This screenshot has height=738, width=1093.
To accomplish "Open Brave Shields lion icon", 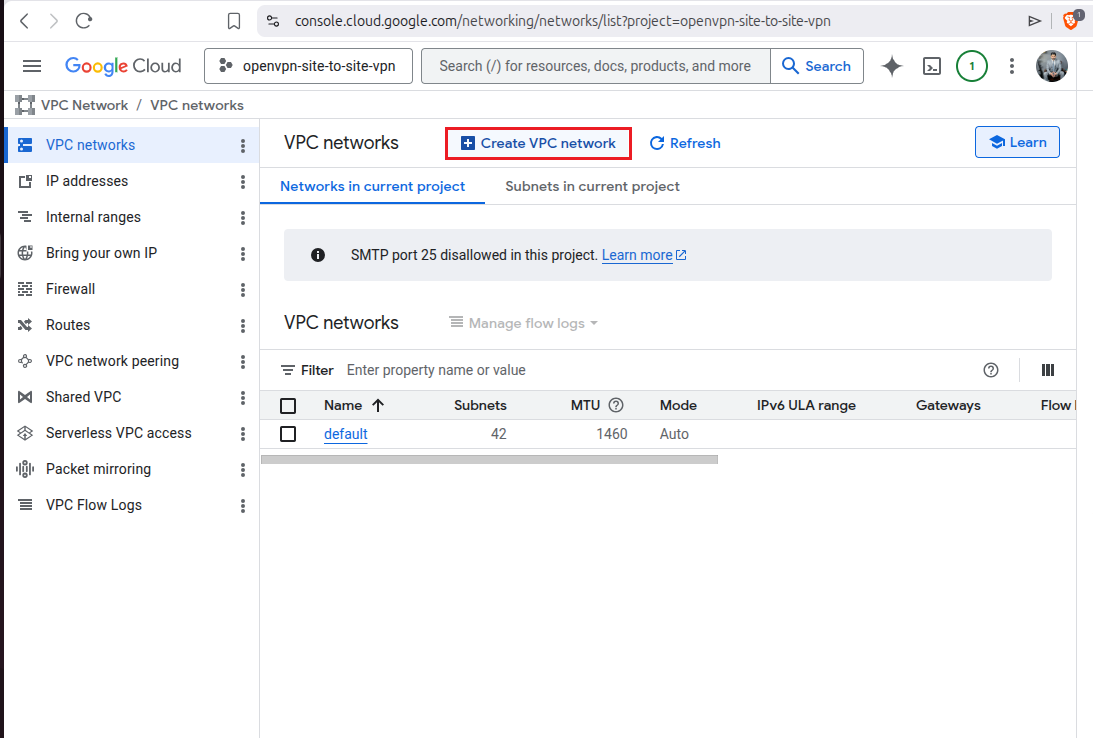I will pyautogui.click(x=1071, y=20).
